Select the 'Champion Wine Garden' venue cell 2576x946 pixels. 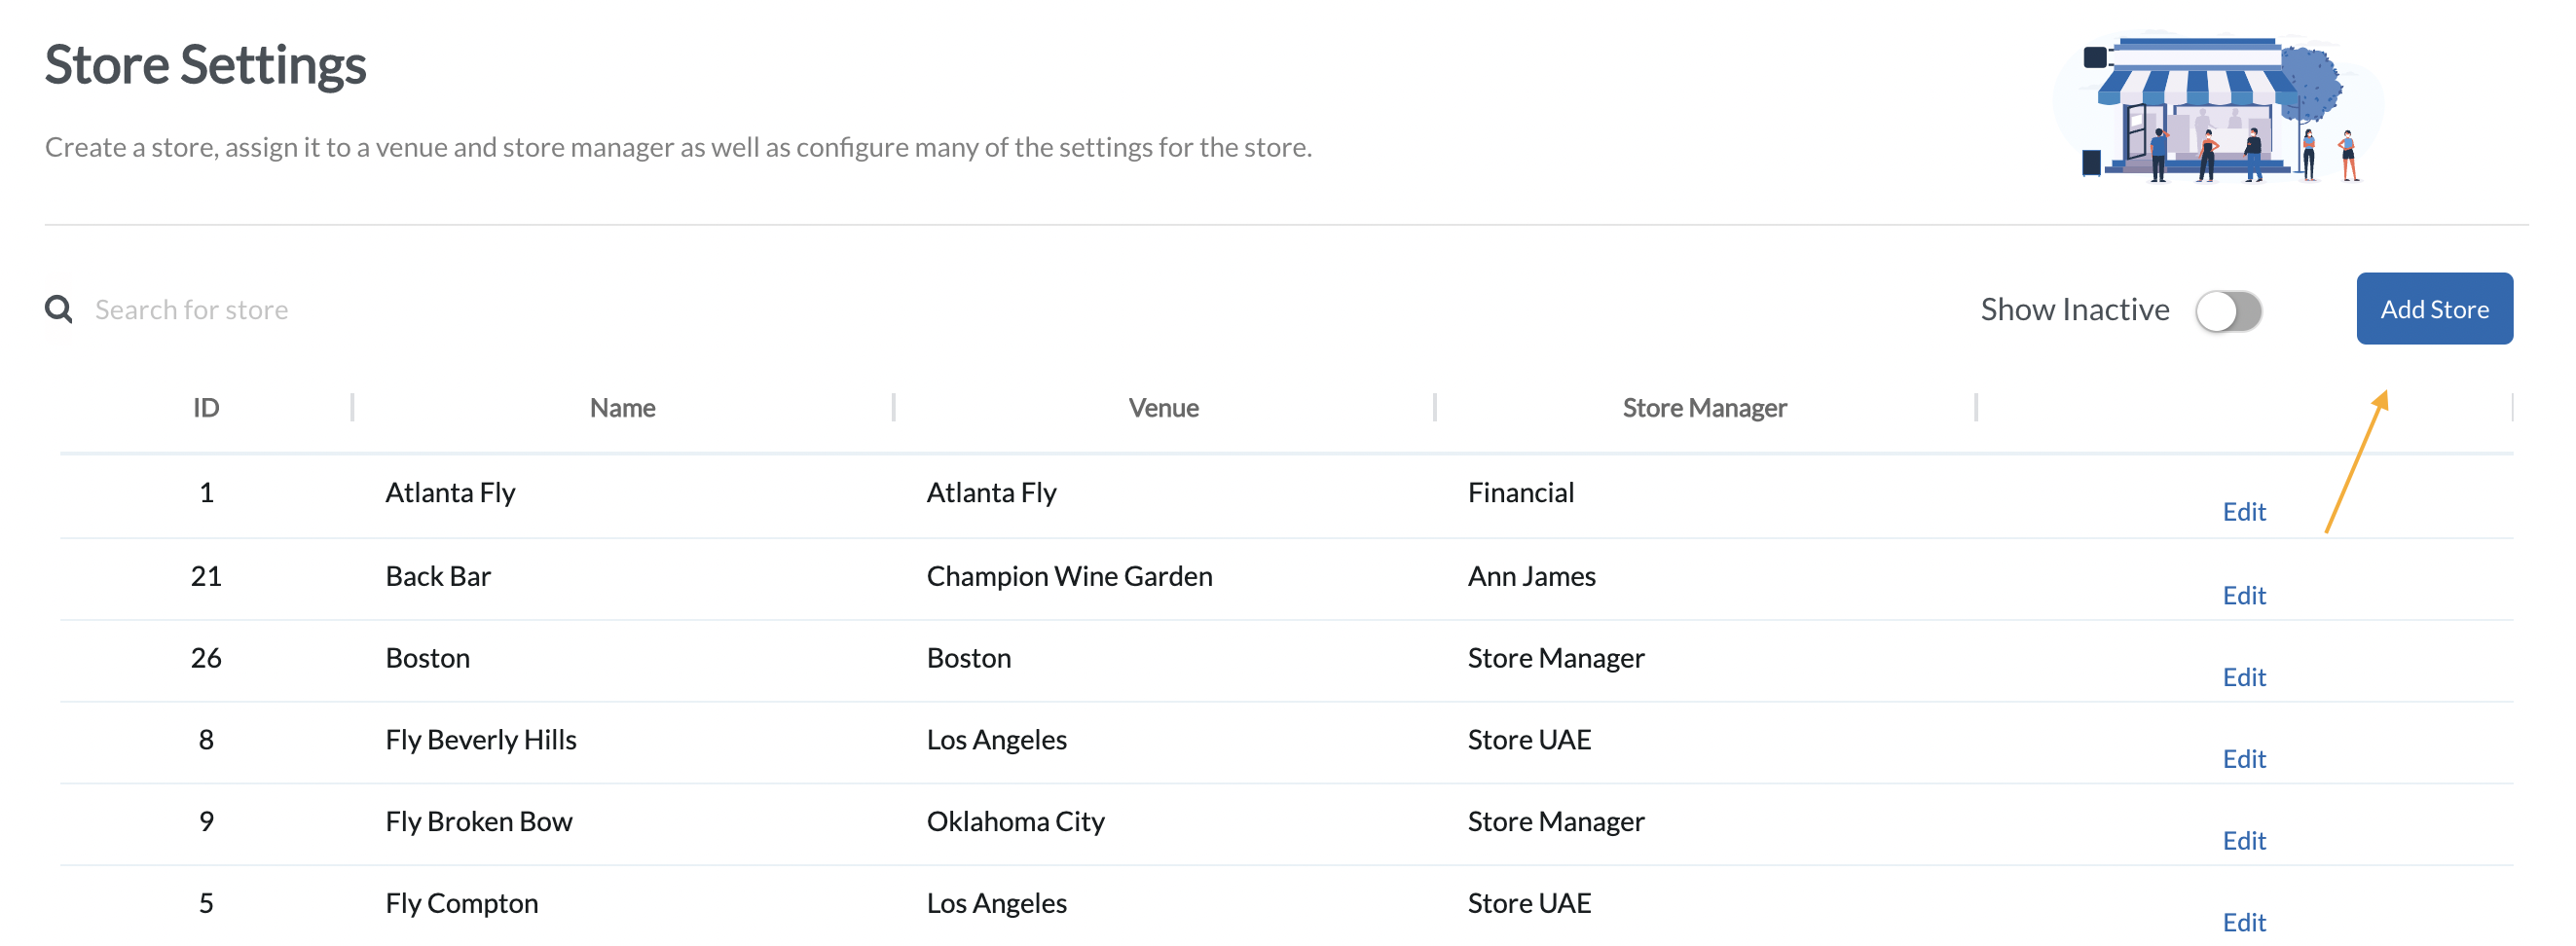click(x=1069, y=576)
